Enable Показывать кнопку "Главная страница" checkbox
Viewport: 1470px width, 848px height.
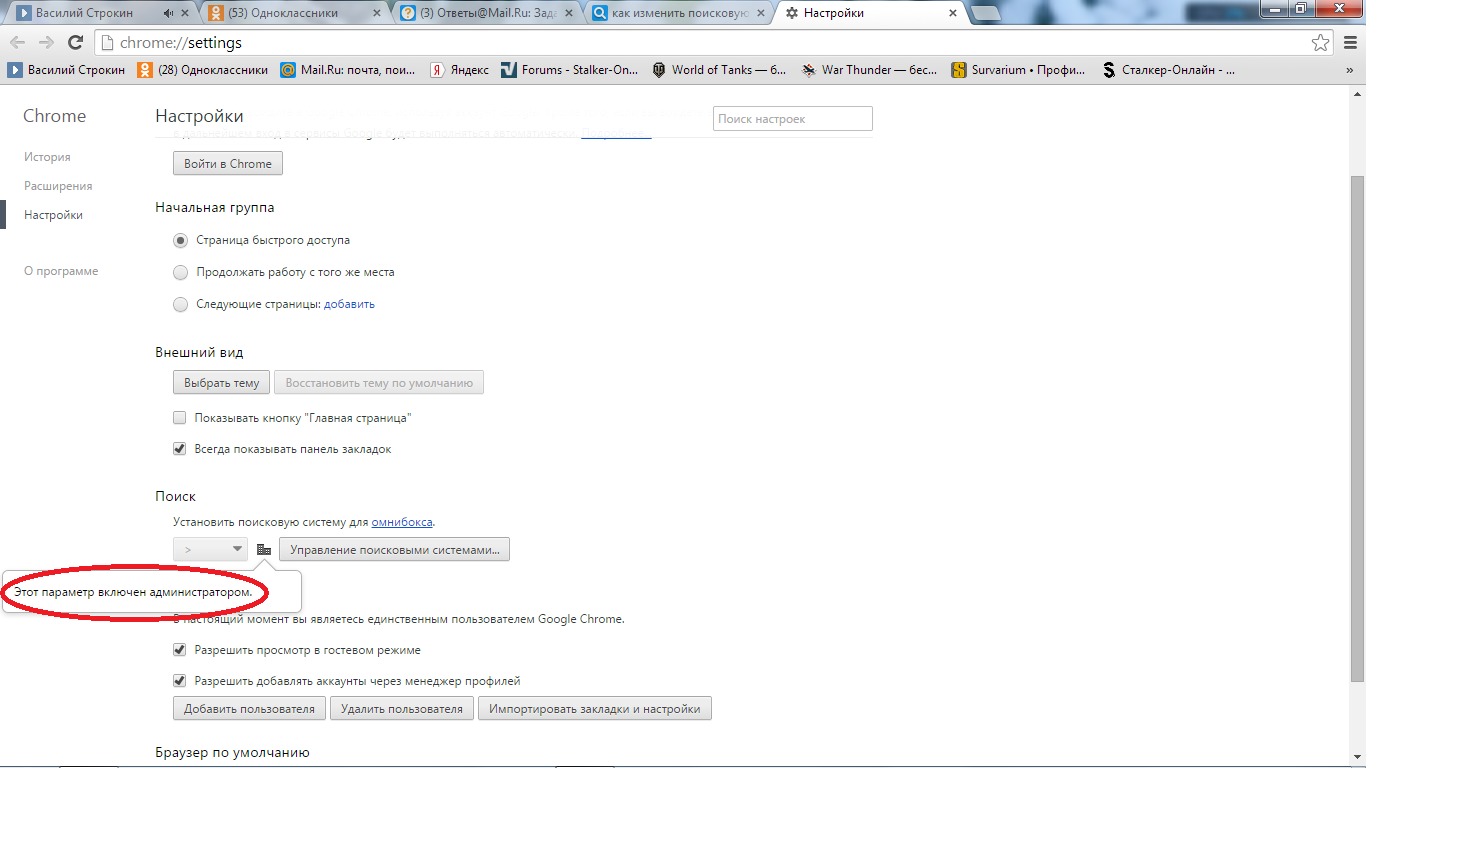pos(180,418)
